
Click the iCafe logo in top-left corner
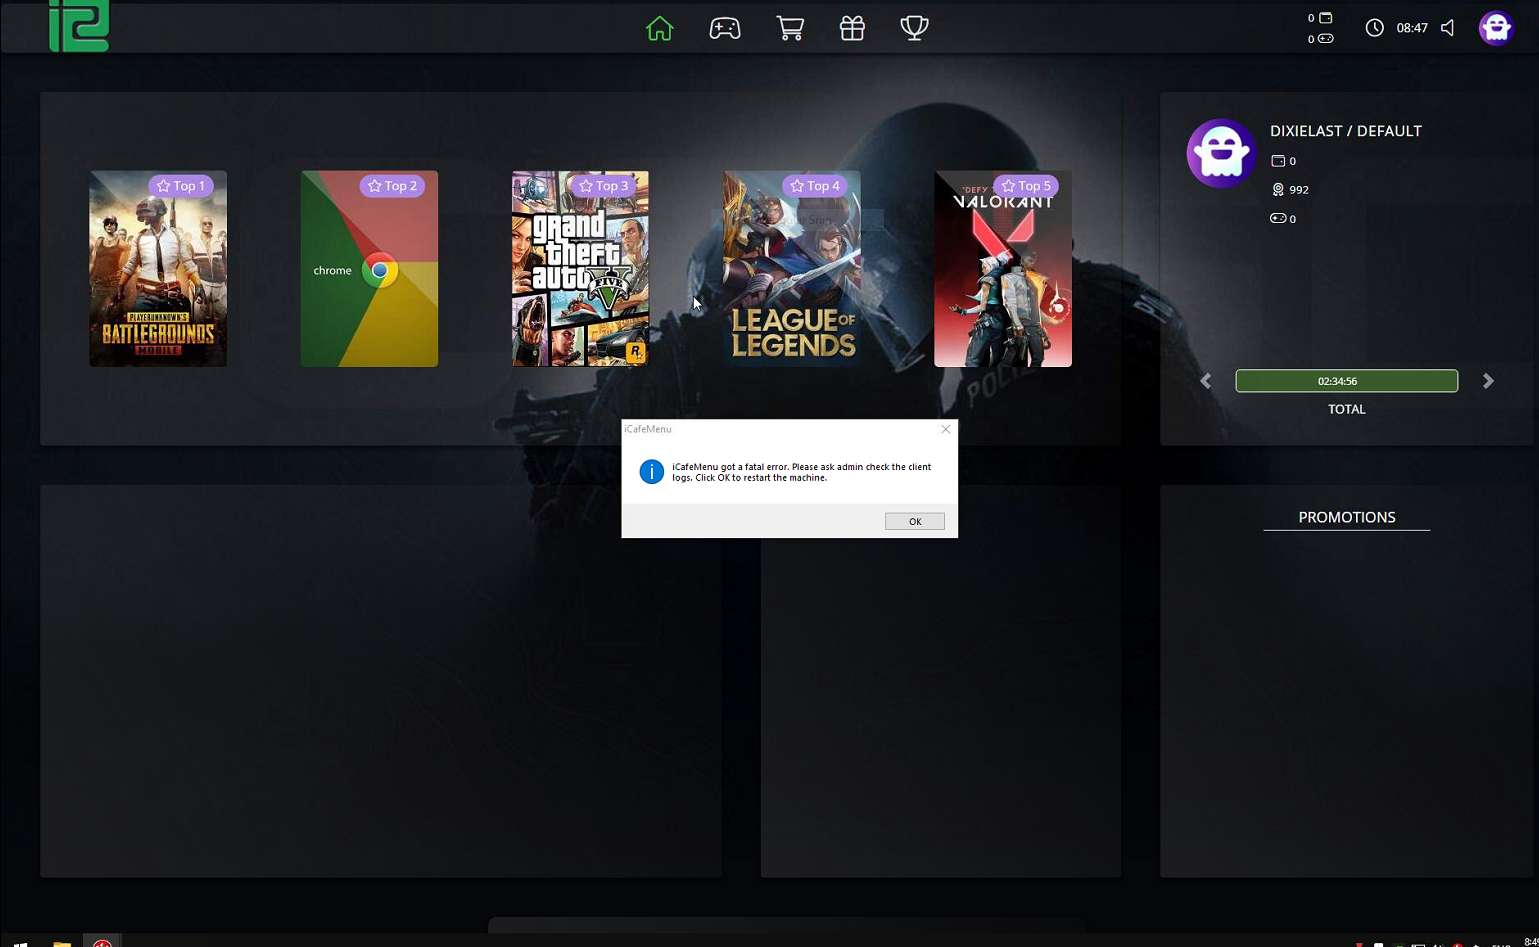79,26
